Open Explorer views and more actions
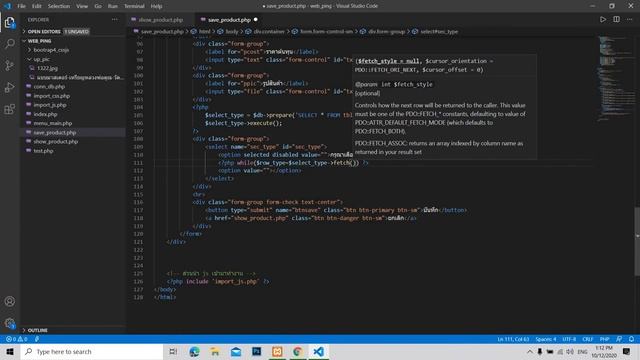This screenshot has width=640, height=360. click(x=115, y=19)
